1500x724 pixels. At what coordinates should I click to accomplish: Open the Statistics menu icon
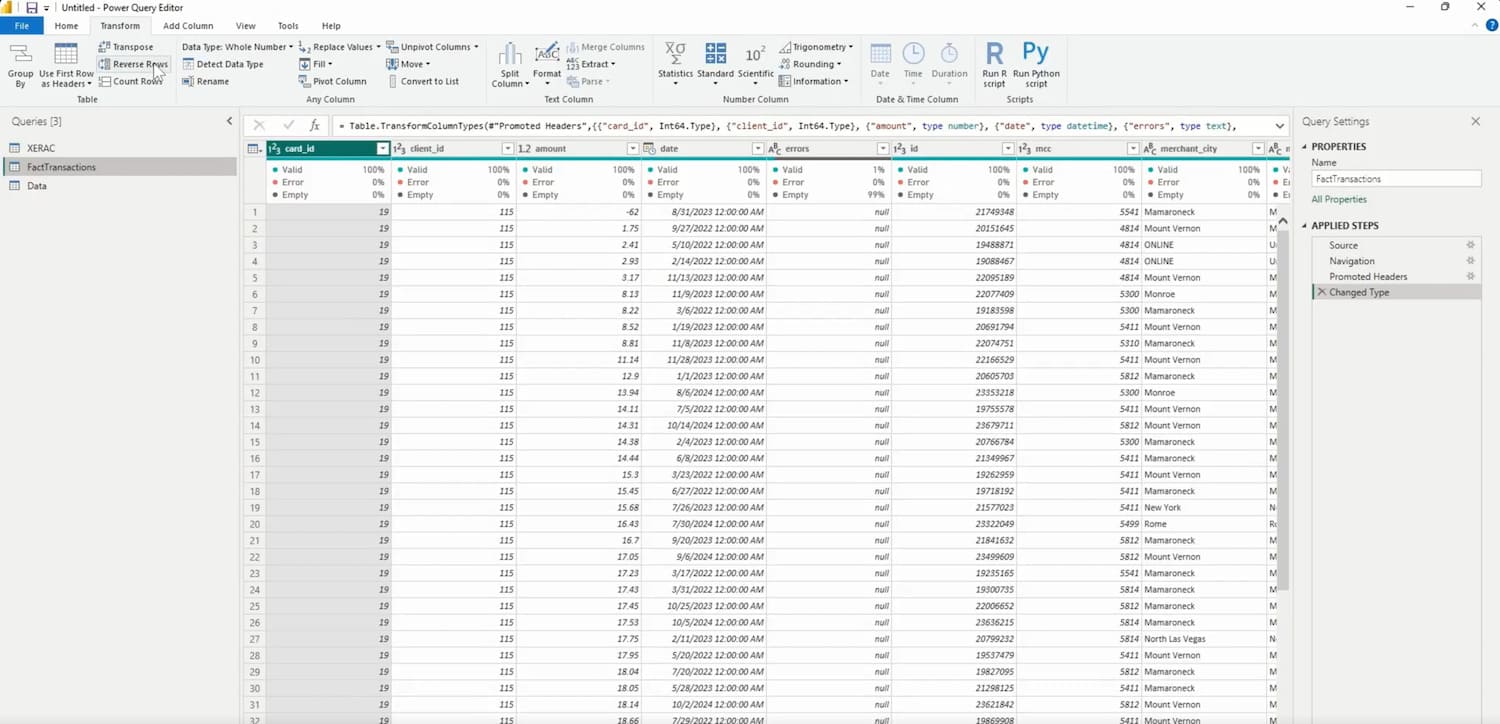tap(675, 54)
